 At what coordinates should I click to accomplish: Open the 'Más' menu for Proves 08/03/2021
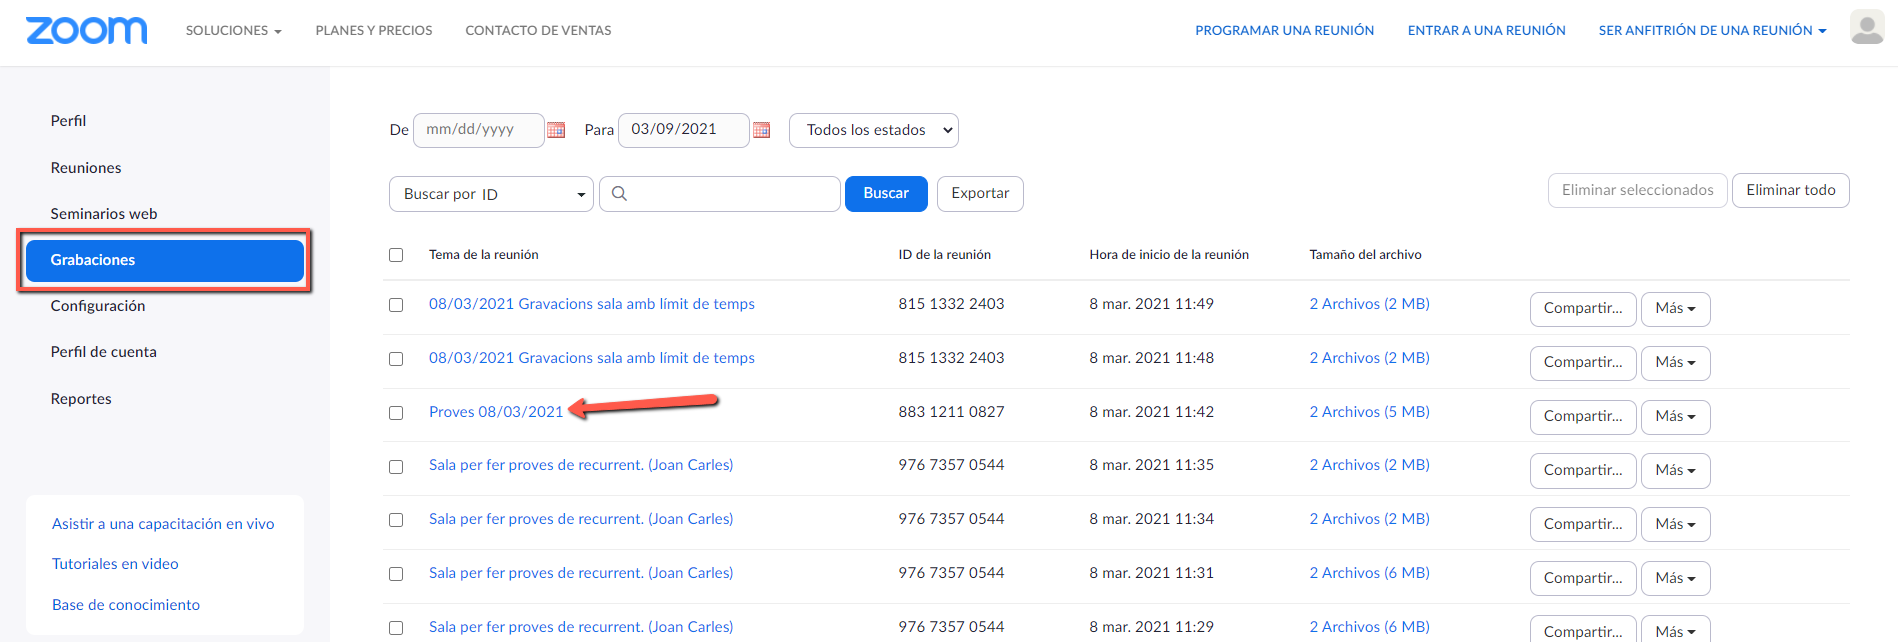pyautogui.click(x=1675, y=417)
